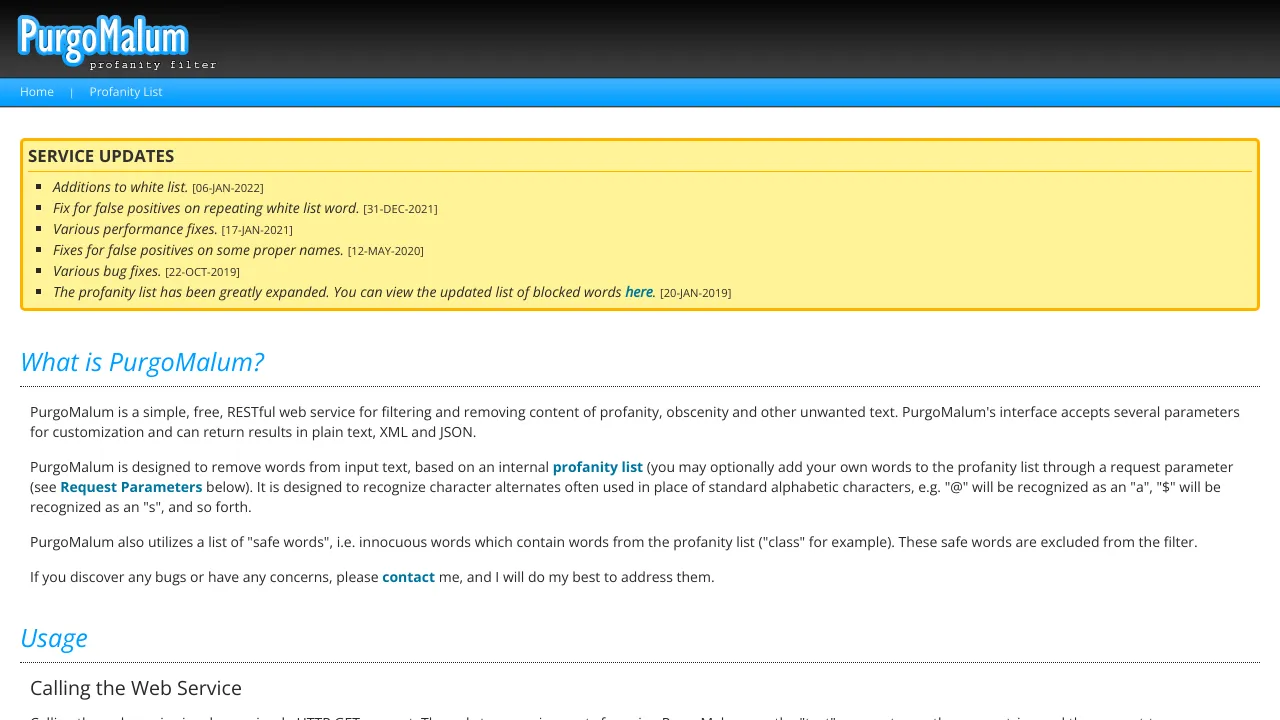Select paragraph starting 'PurgoMalum also utilizes'
1280x720 pixels.
[x=613, y=542]
